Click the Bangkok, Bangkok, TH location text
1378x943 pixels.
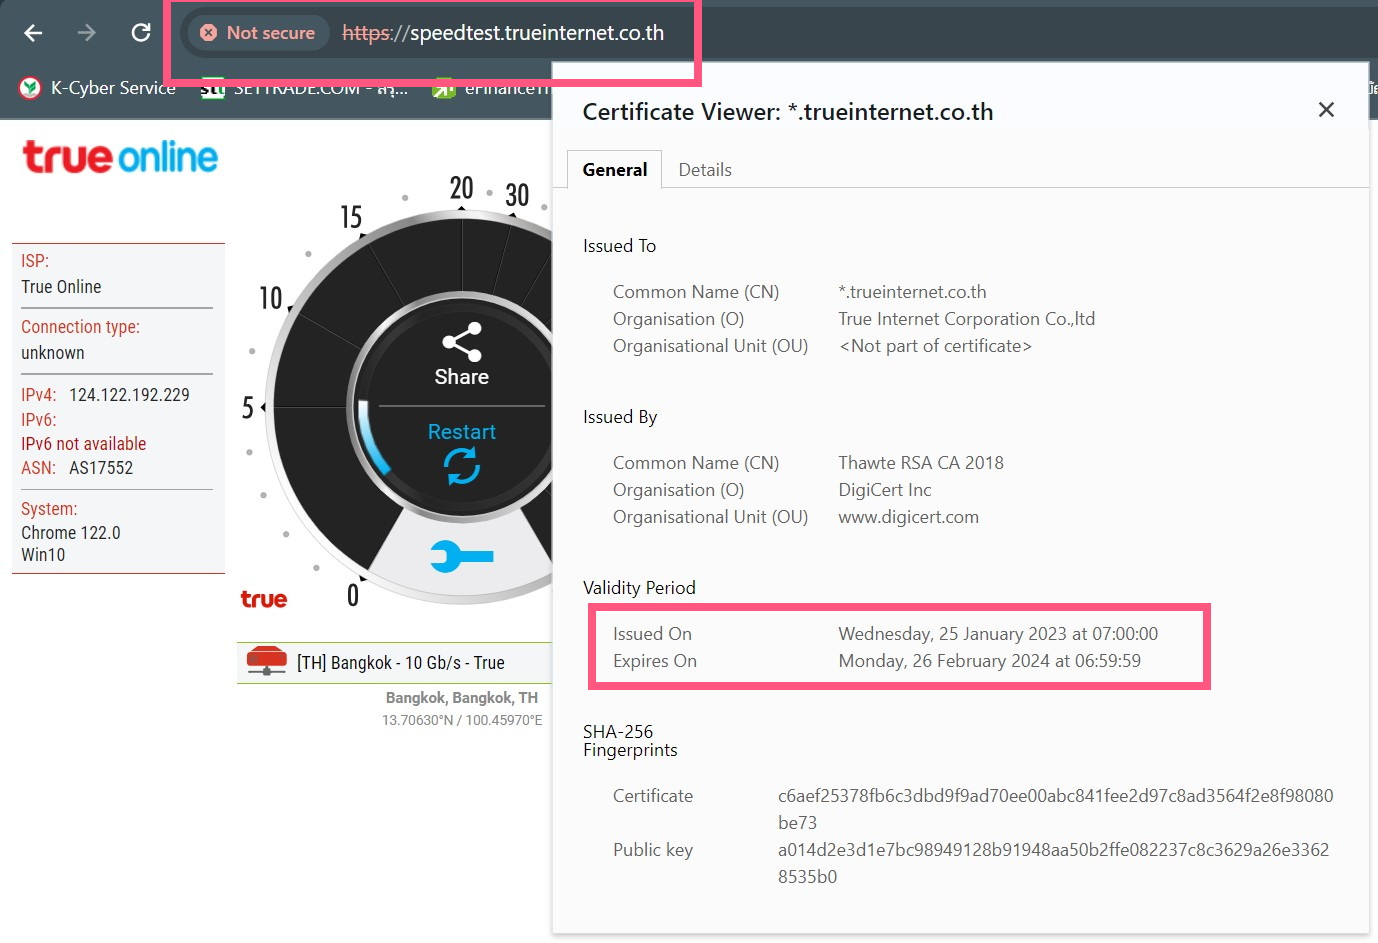coord(462,698)
